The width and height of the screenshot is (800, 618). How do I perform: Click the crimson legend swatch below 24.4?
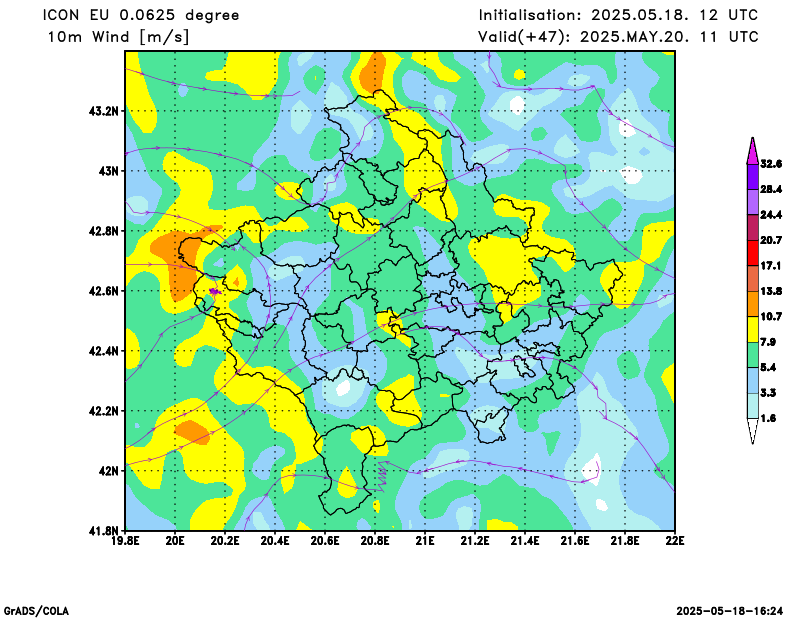click(x=753, y=228)
